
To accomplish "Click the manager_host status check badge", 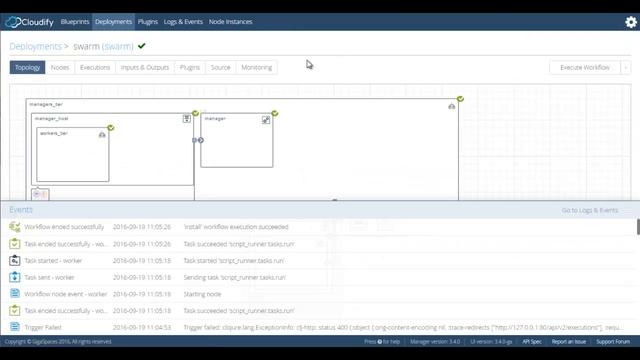I will [195, 113].
